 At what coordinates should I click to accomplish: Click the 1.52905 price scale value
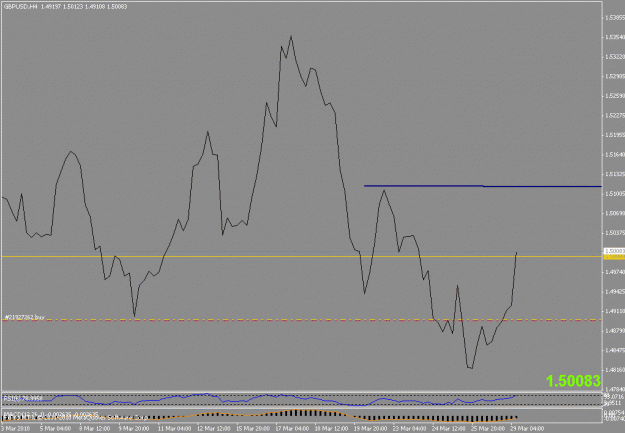[x=615, y=77]
